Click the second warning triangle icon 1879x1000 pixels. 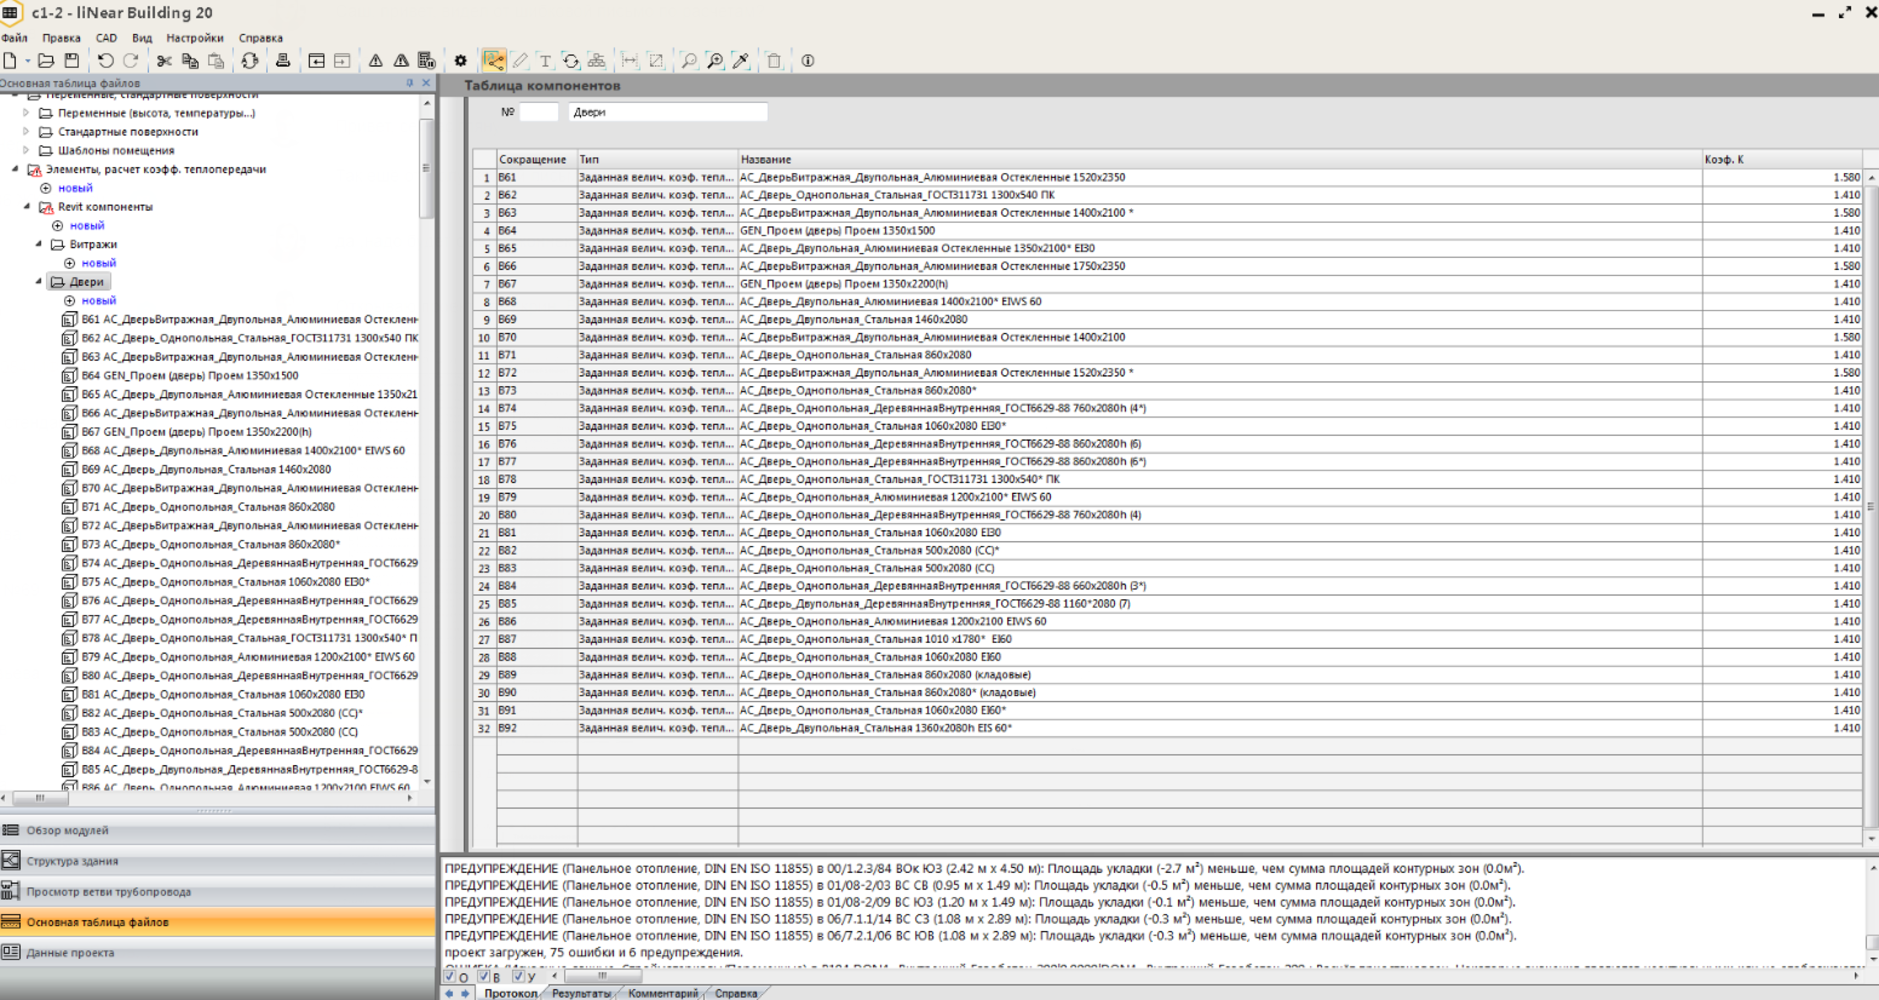coord(401,61)
